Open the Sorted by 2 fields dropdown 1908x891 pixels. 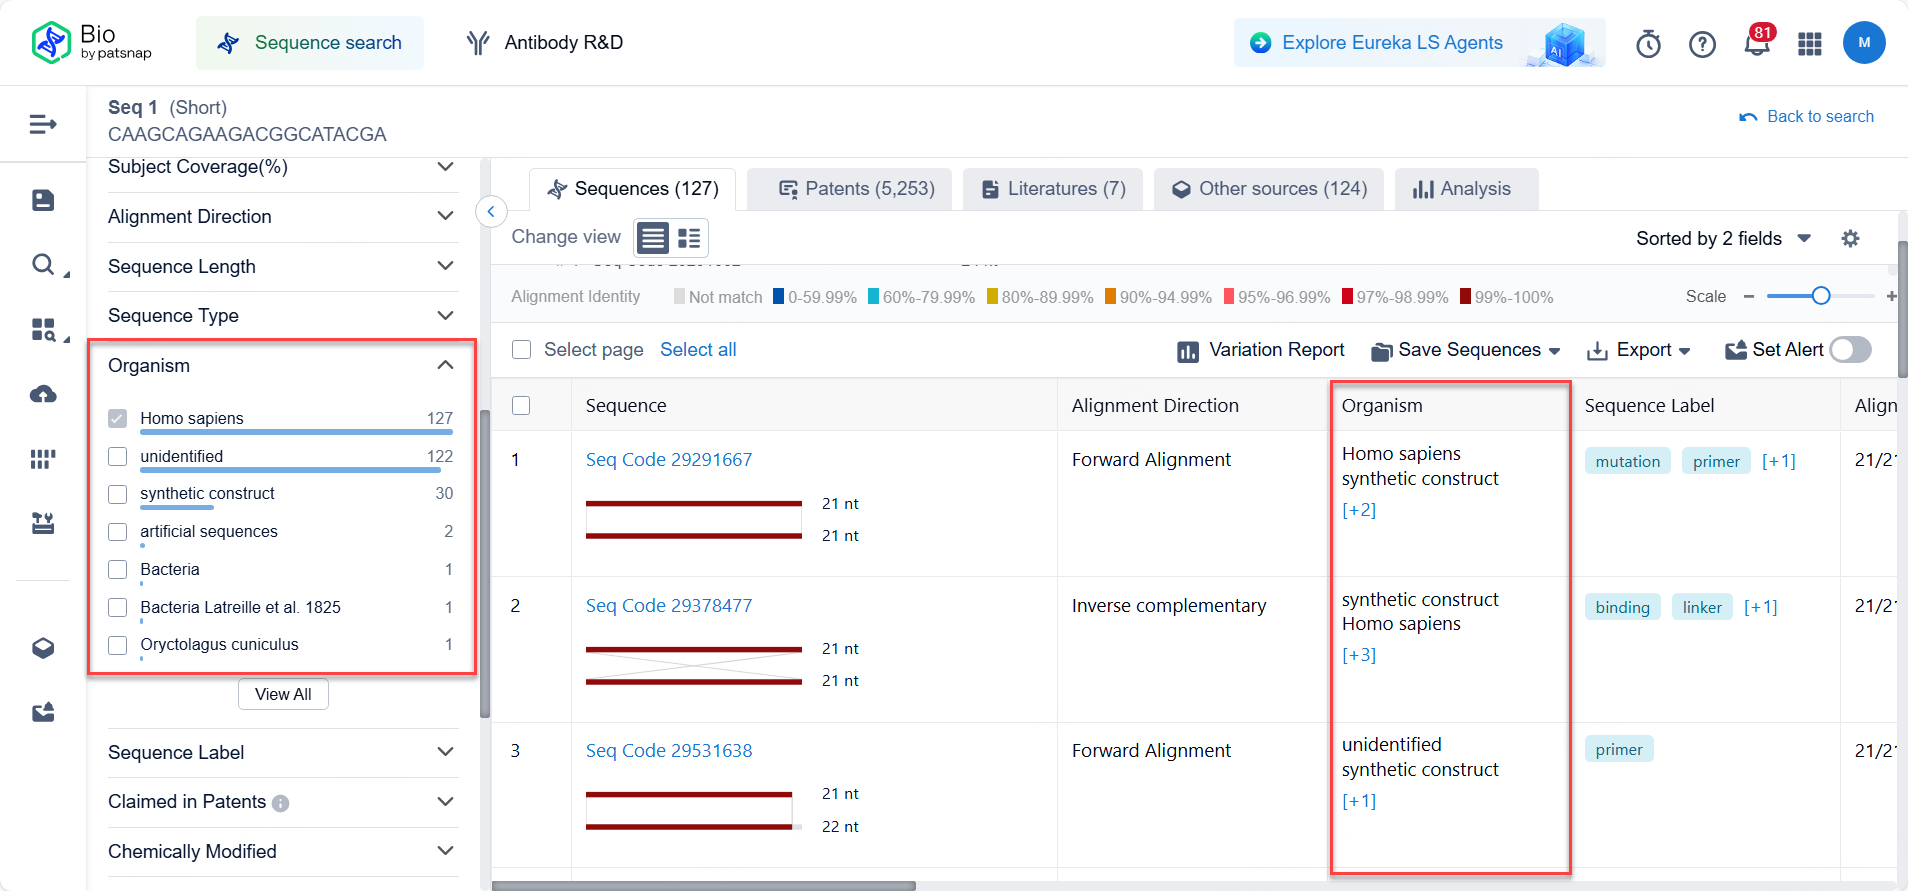coord(1723,239)
